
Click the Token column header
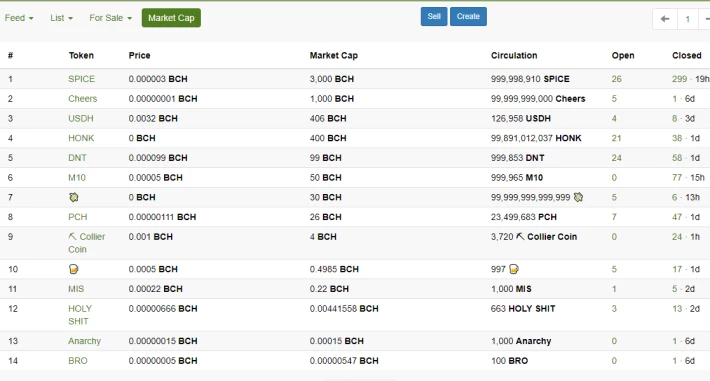[x=81, y=55]
